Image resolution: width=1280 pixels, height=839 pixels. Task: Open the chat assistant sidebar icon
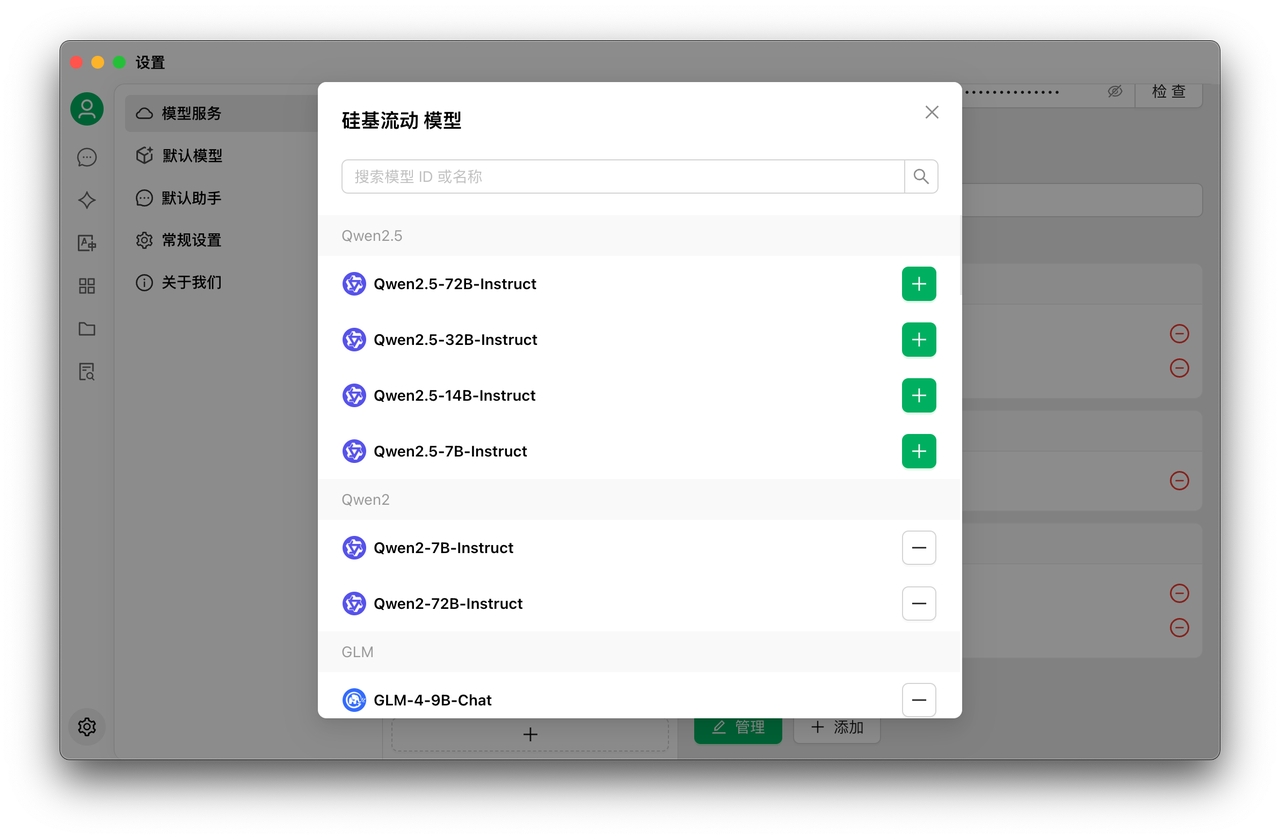coord(87,157)
